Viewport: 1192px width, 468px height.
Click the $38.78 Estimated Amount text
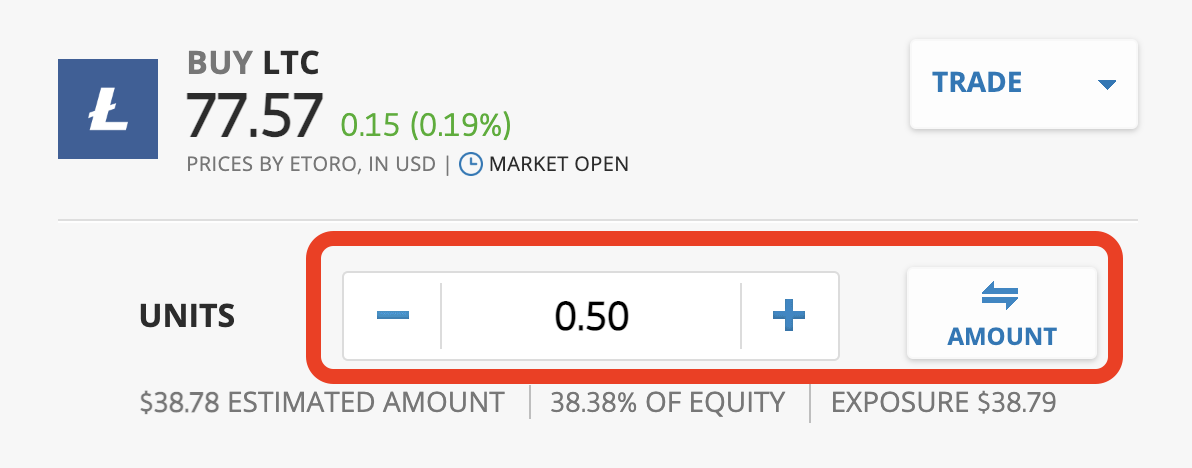(322, 402)
